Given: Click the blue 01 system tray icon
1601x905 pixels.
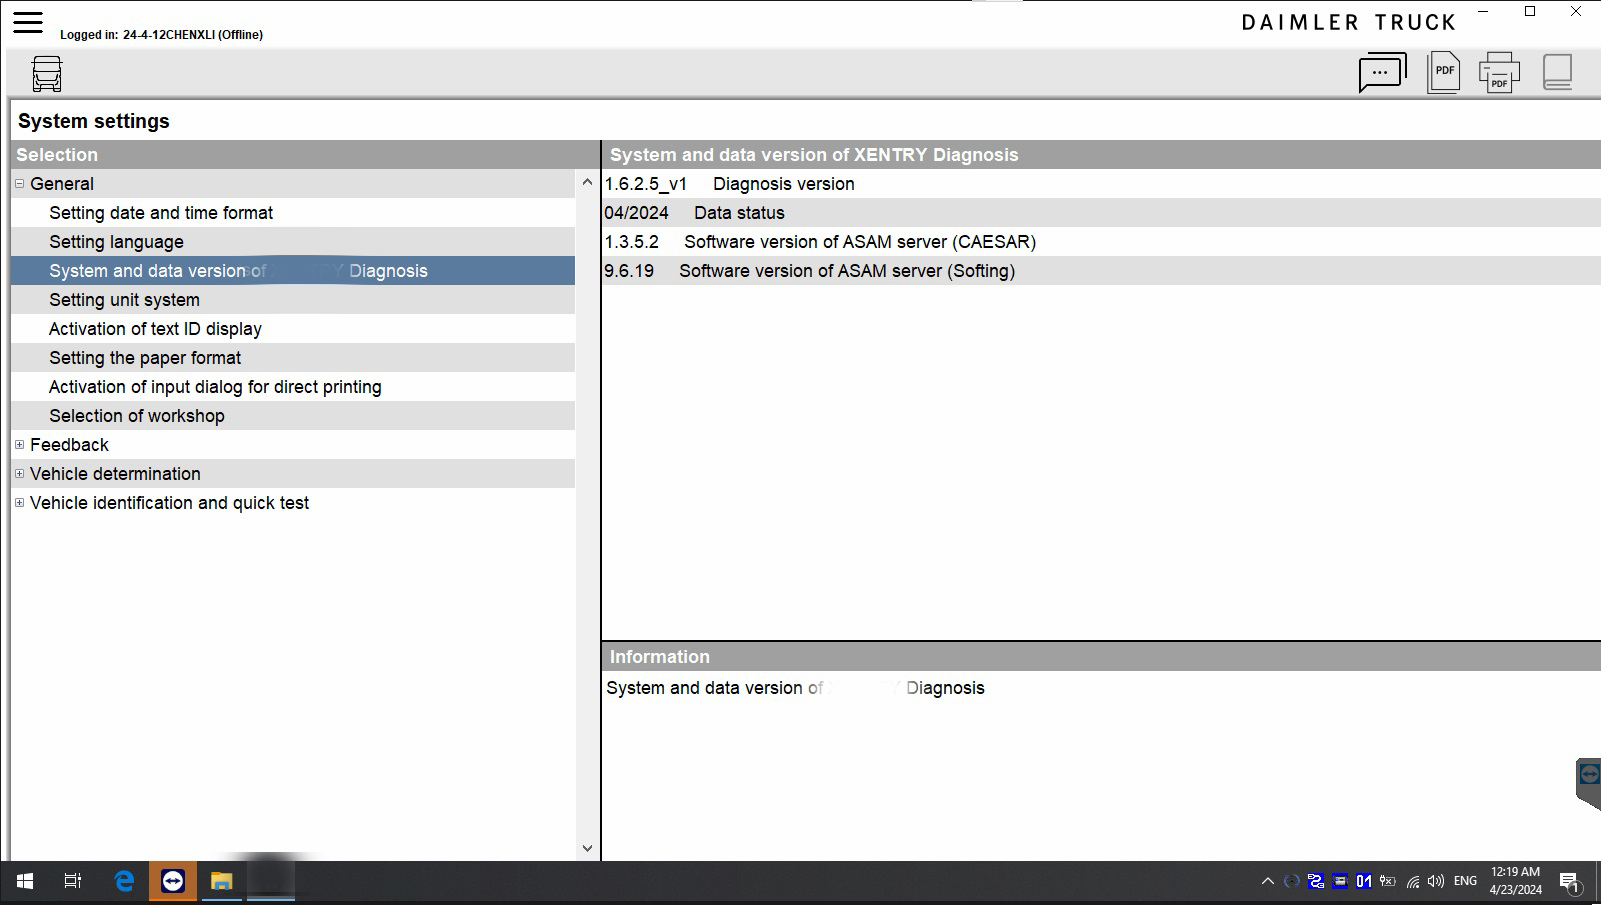Looking at the screenshot, I should coord(1363,881).
